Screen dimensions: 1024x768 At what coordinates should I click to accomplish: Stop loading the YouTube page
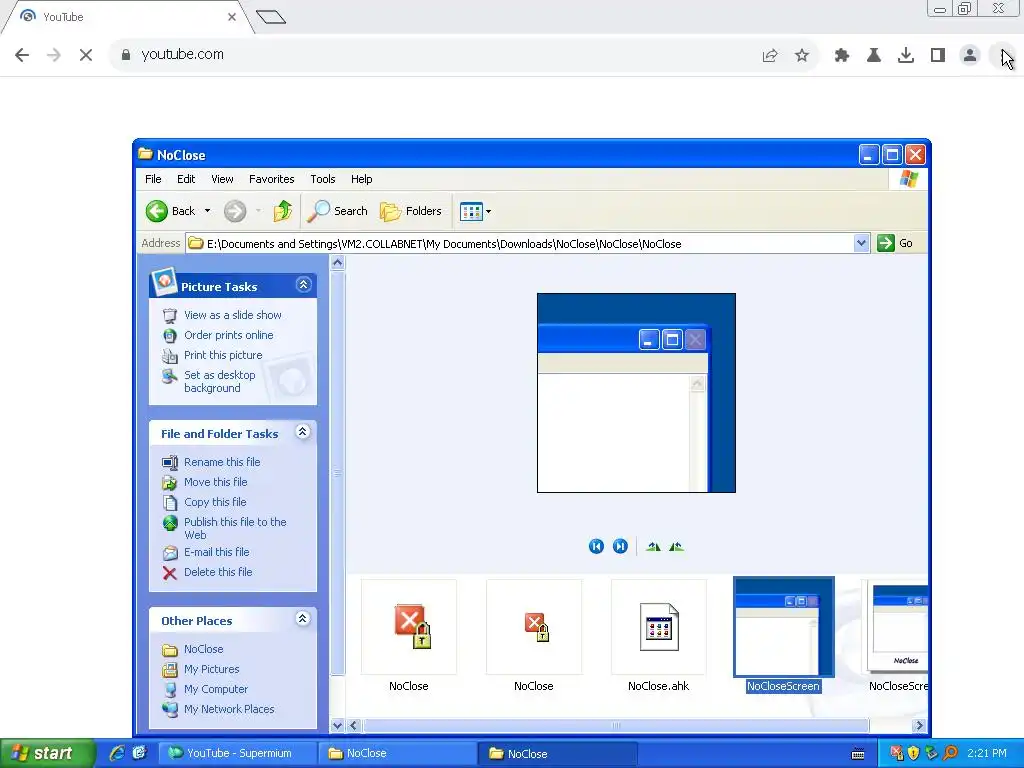86,55
